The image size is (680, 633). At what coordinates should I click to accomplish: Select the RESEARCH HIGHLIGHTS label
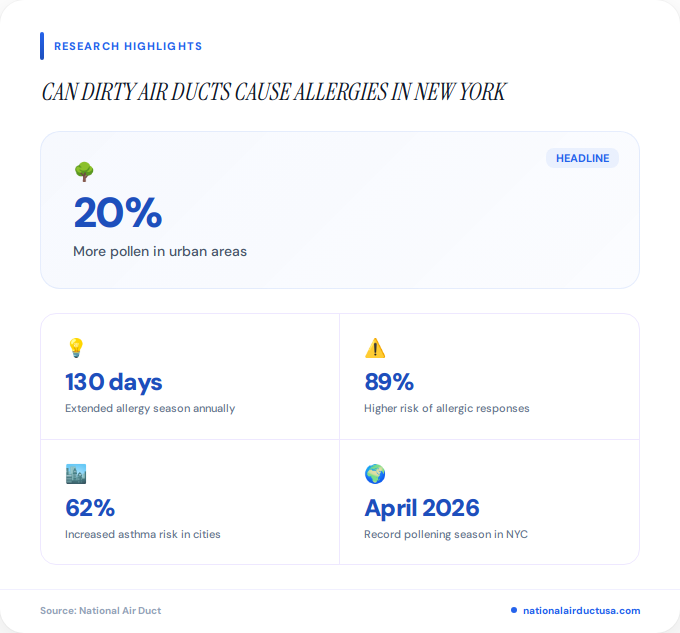click(x=128, y=46)
